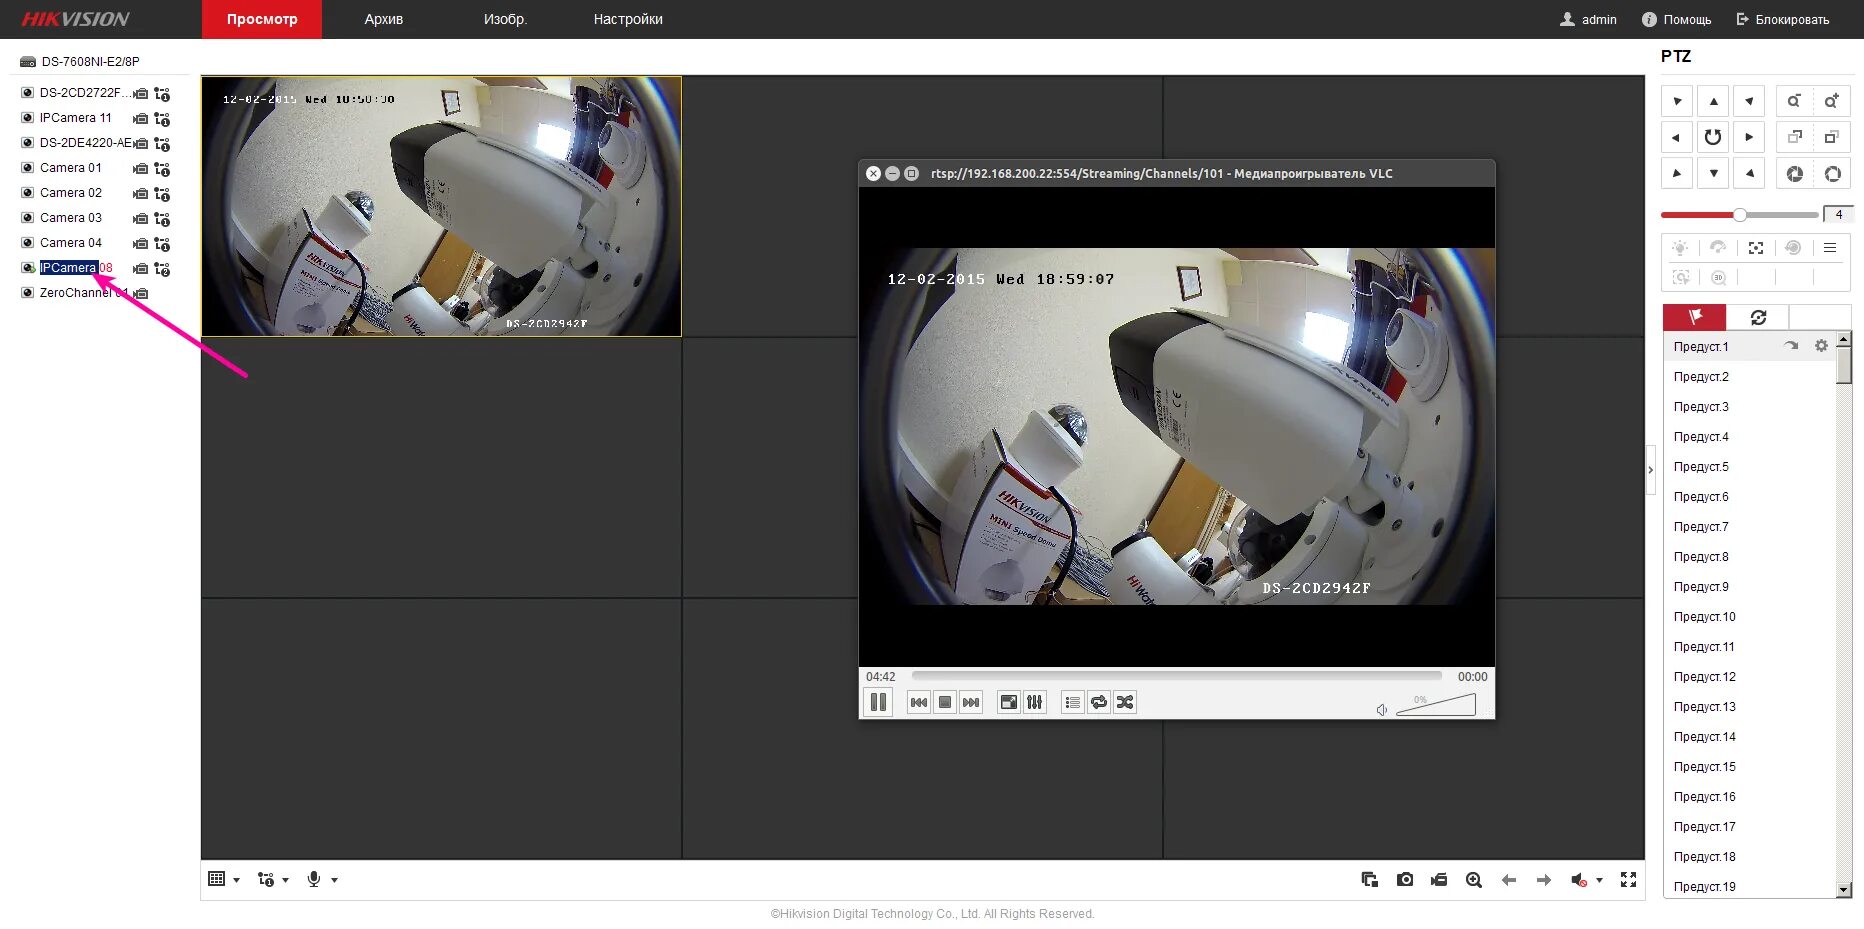1864x929 pixels.
Task: Toggle the PTZ light icon
Action: pyautogui.click(x=1680, y=248)
